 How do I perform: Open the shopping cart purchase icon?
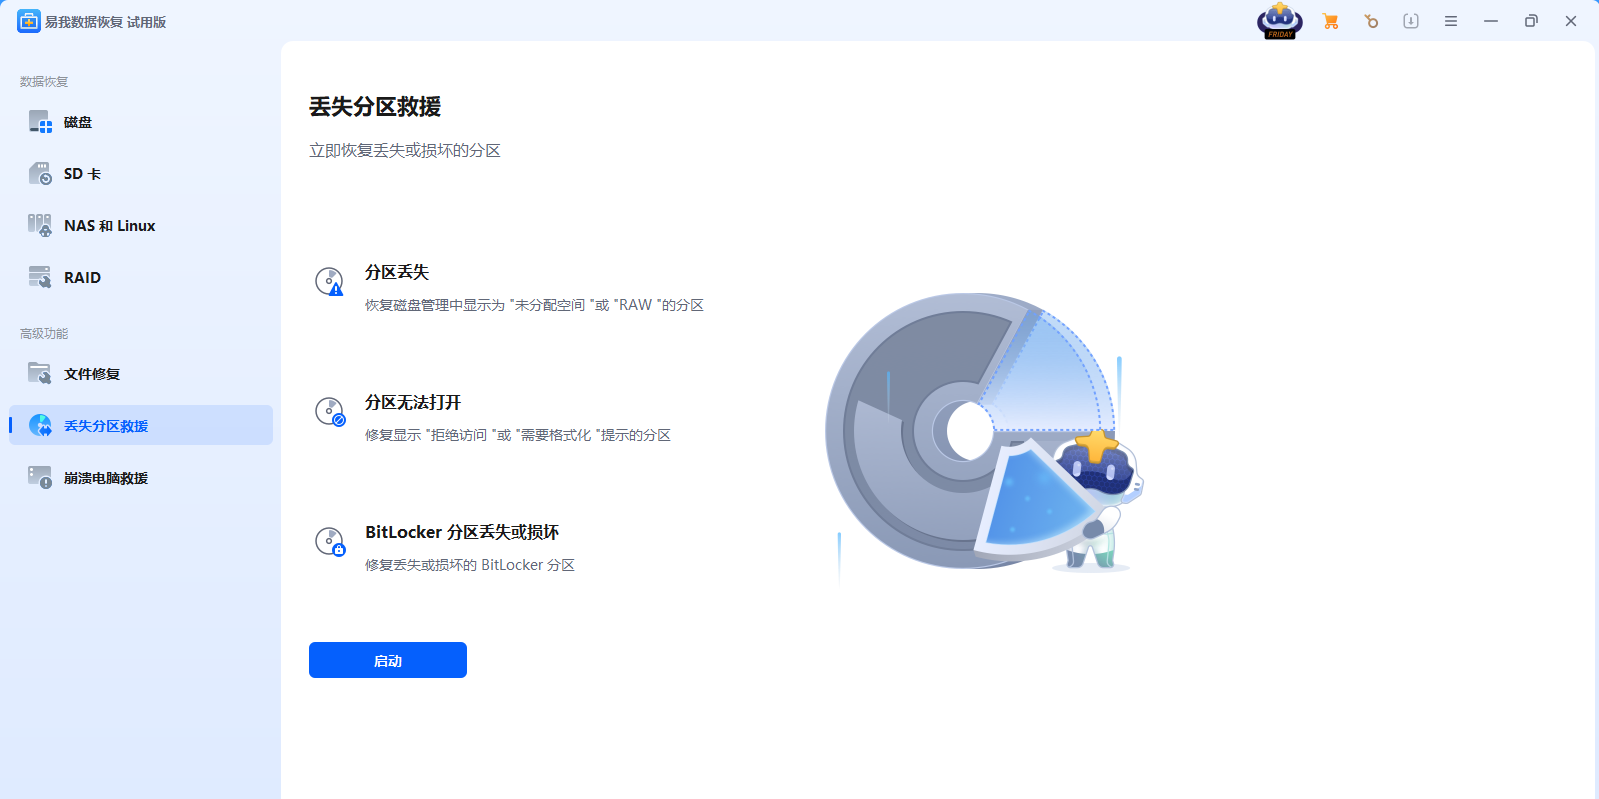1330,21
